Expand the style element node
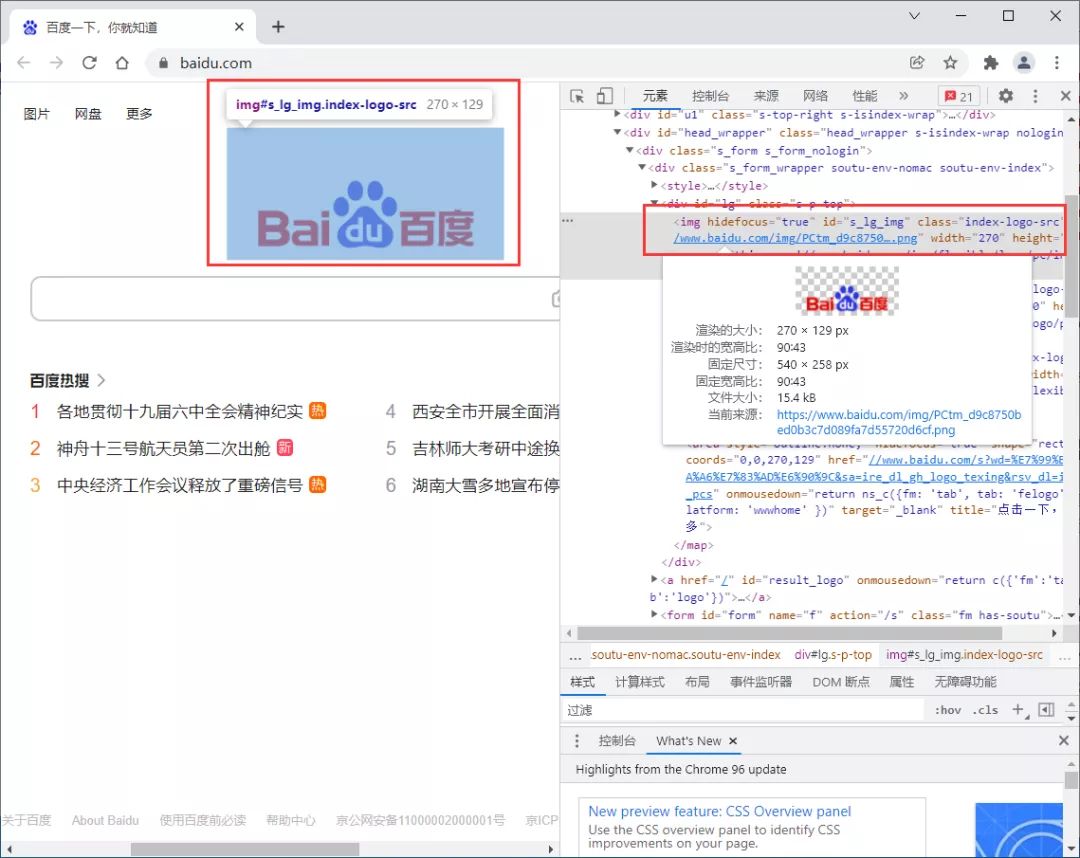The width and height of the screenshot is (1080, 858). tap(654, 186)
